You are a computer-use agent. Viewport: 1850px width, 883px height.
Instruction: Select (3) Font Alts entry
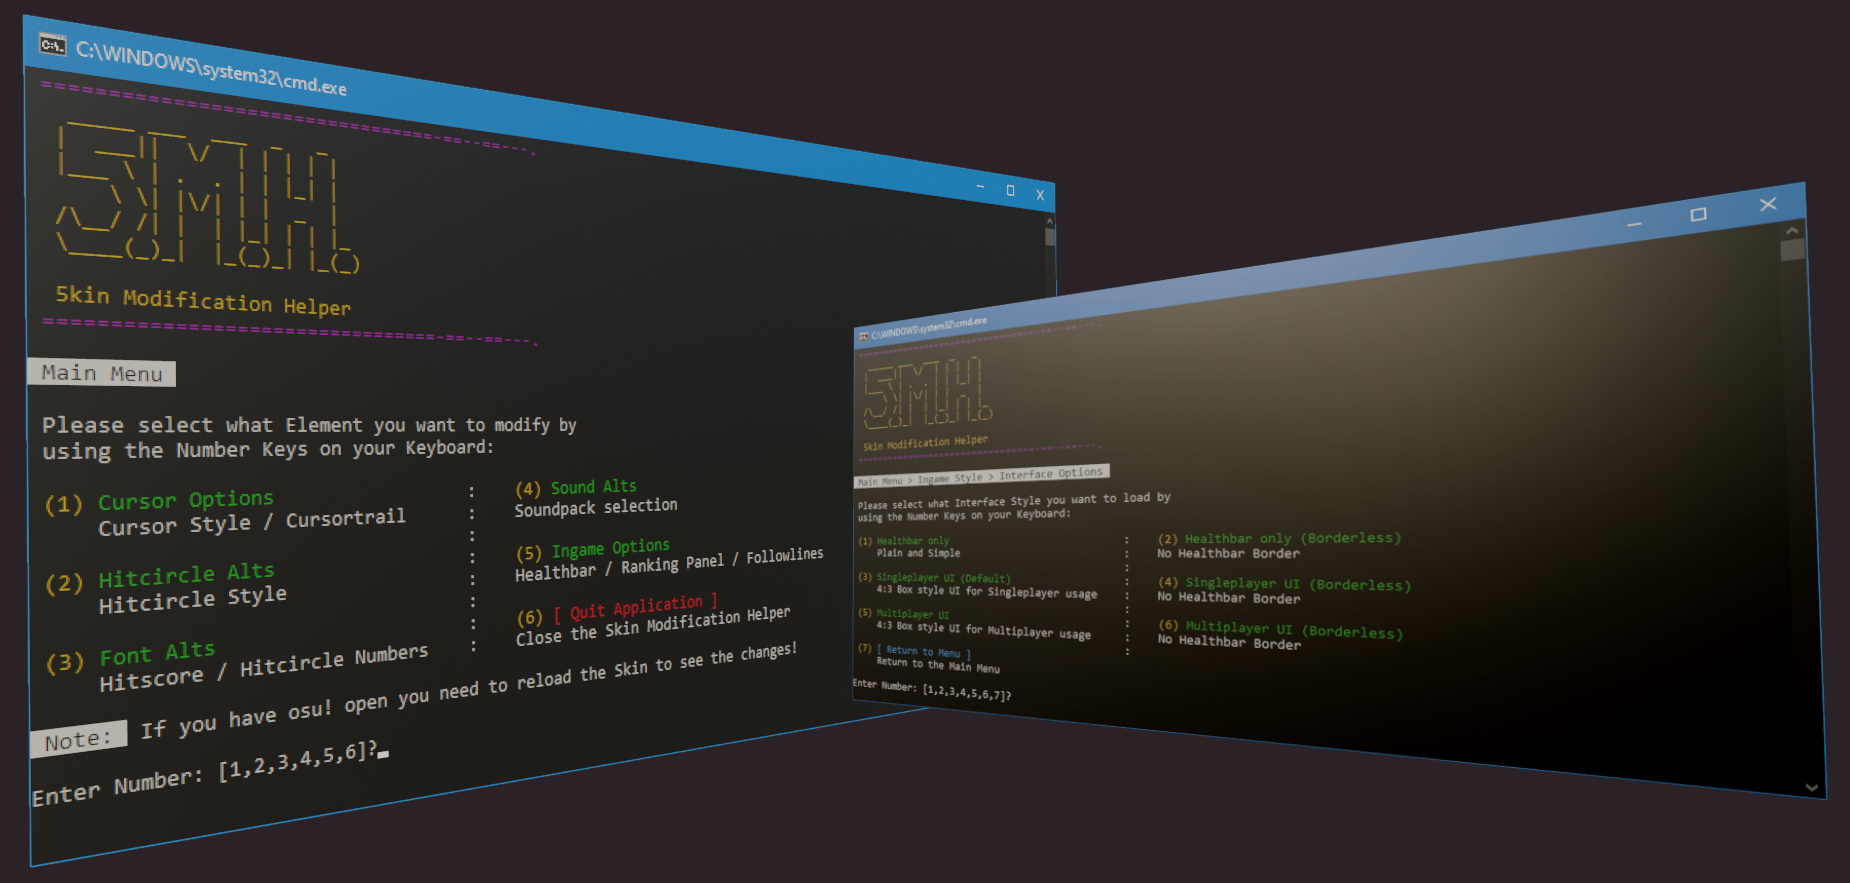[131, 657]
